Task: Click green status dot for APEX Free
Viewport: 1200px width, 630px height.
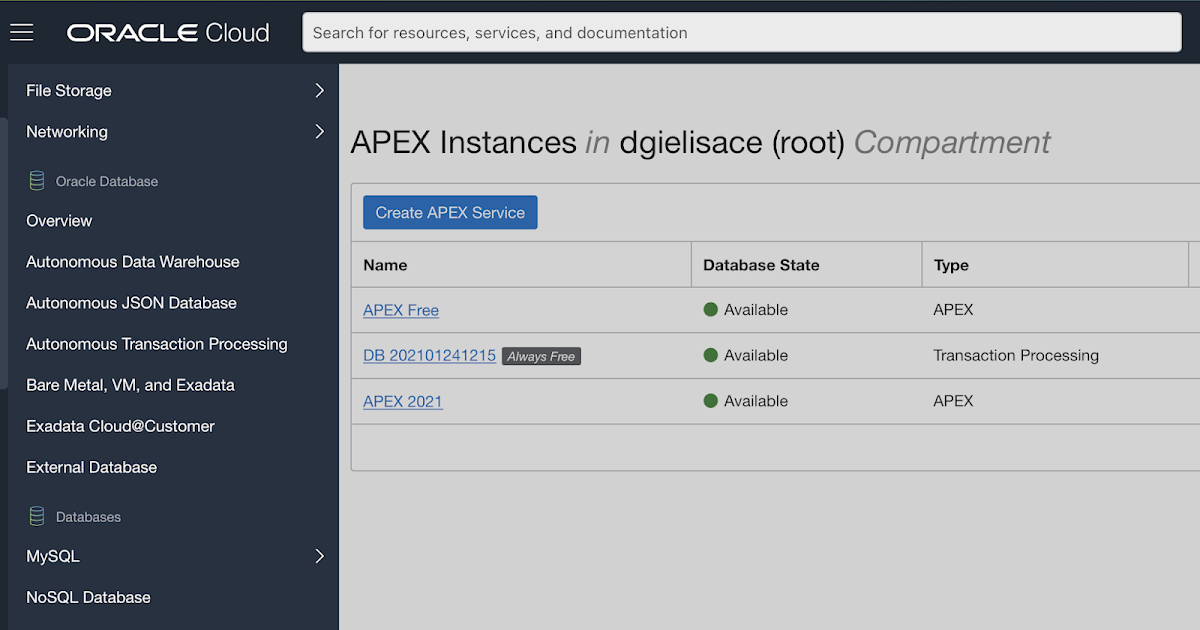Action: point(711,310)
